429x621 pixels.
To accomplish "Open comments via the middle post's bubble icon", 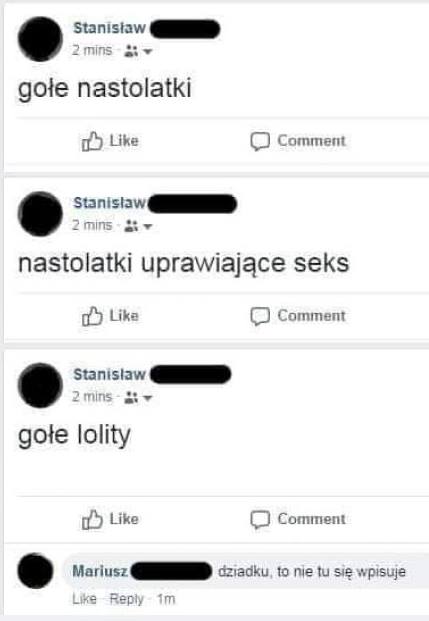I will pyautogui.click(x=260, y=316).
